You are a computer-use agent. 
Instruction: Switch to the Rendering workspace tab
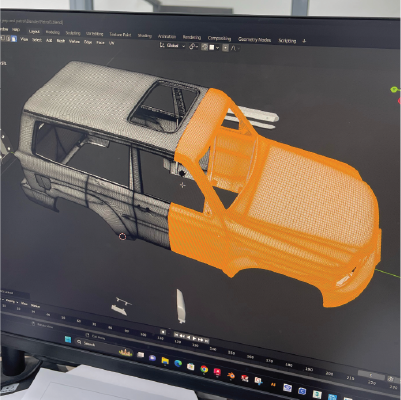tap(192, 37)
